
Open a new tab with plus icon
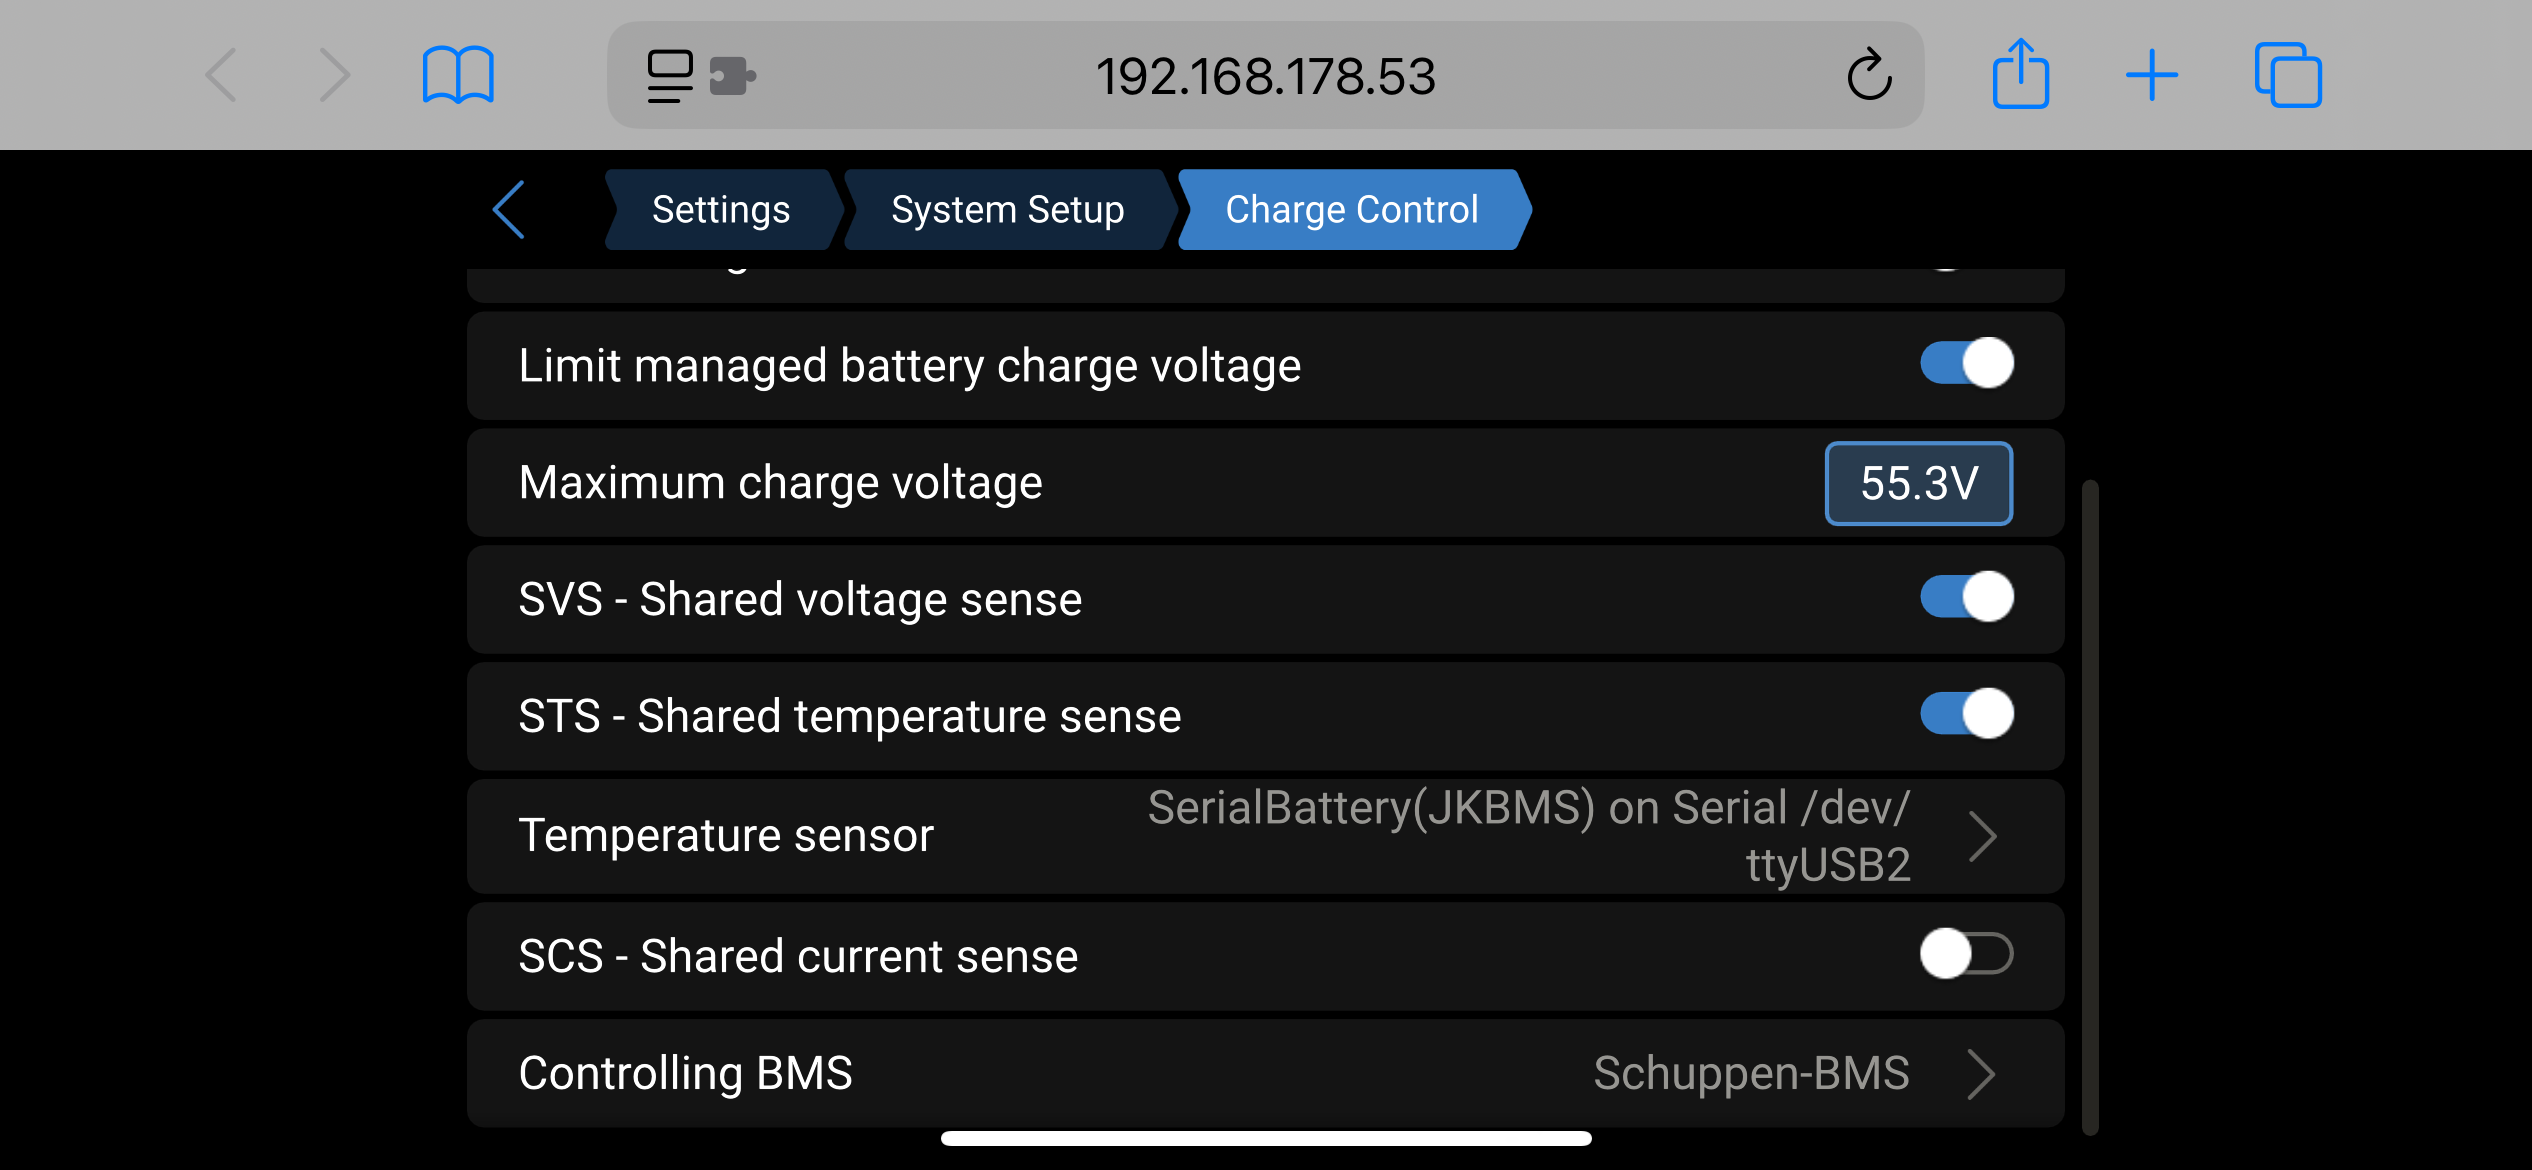[2151, 75]
